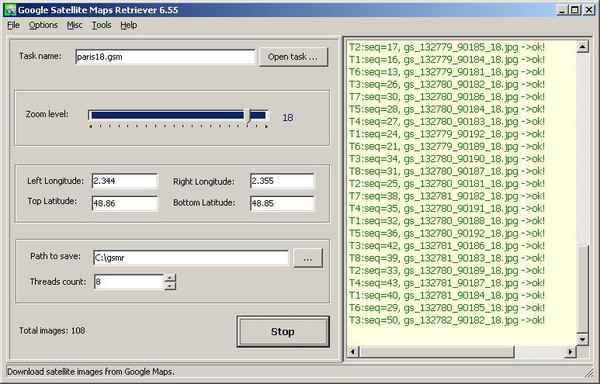
Task: Click the Bottom Latitude field
Action: (282, 203)
